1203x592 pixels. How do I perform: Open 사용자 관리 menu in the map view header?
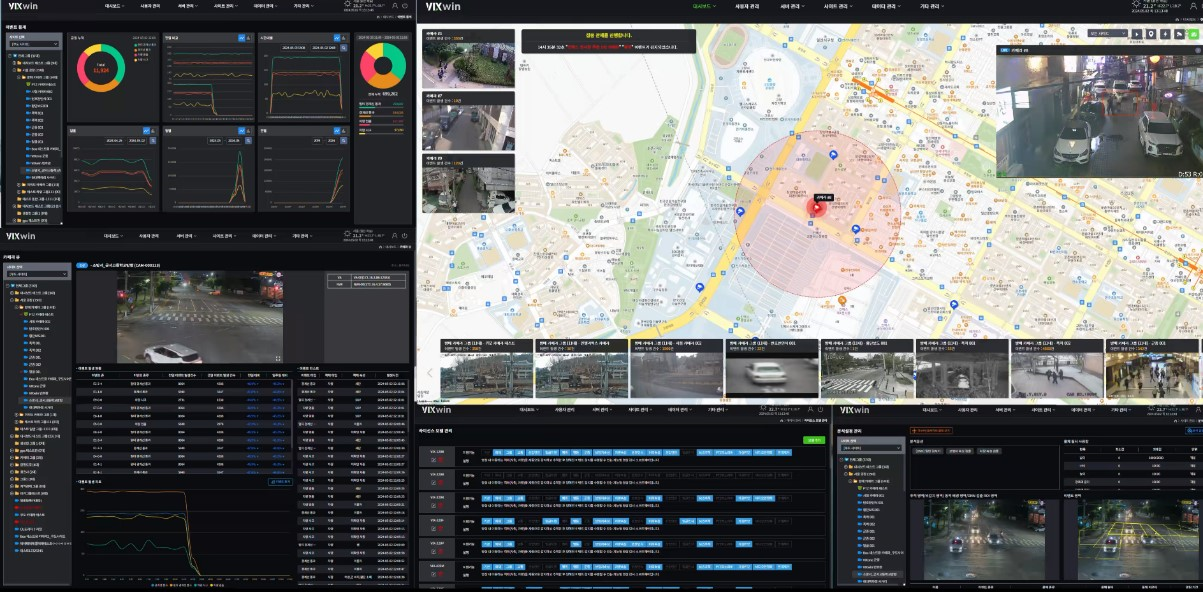pyautogui.click(x=746, y=6)
